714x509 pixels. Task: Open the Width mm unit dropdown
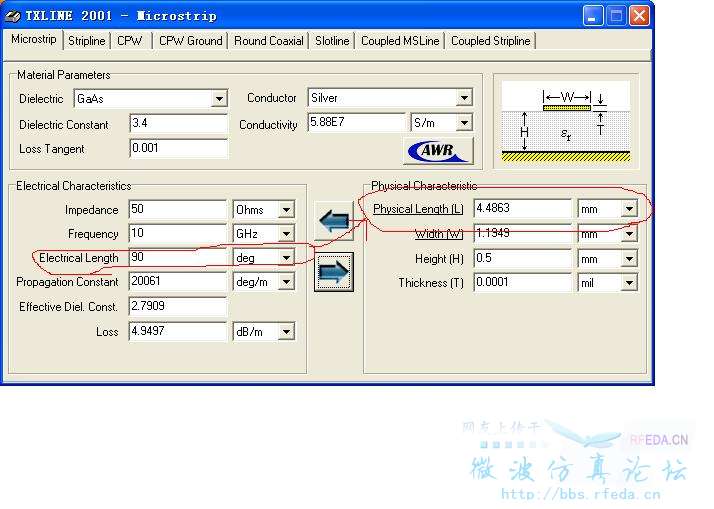pos(629,234)
